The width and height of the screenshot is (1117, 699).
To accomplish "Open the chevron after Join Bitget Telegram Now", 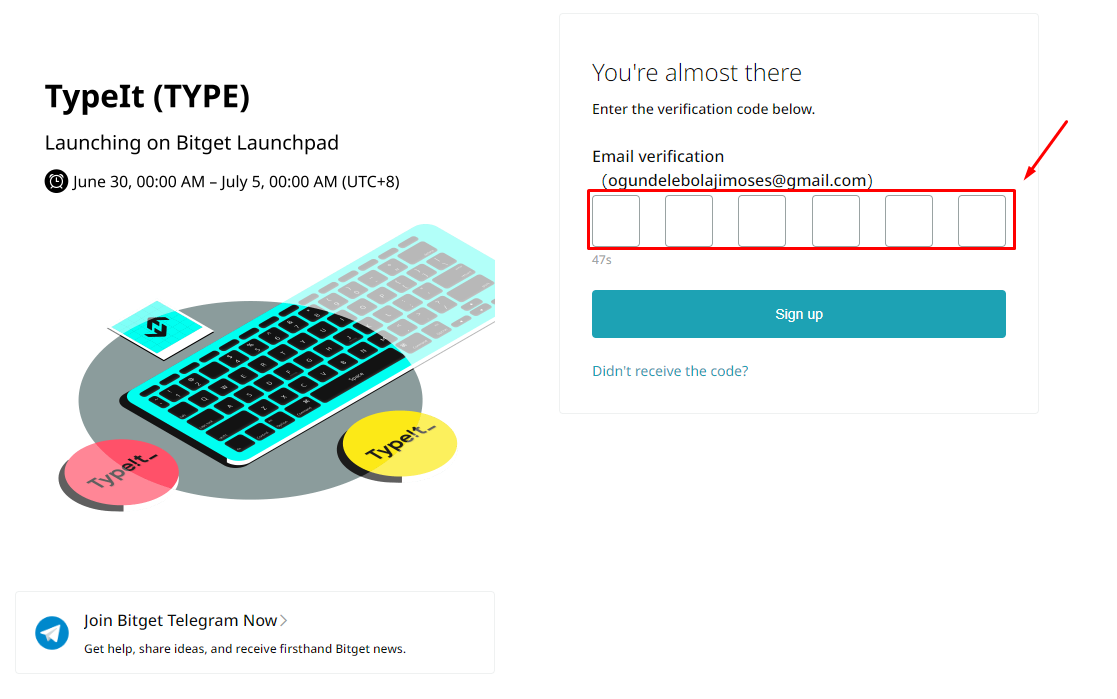I will [x=284, y=621].
